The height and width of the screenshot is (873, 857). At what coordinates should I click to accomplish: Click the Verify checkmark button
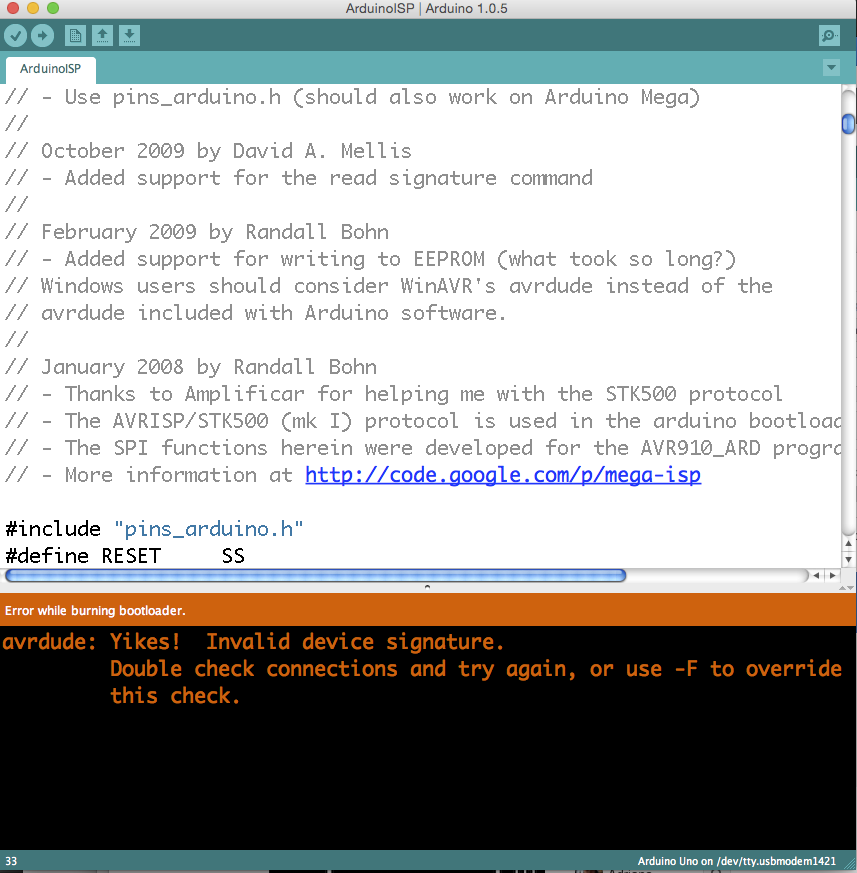pyautogui.click(x=16, y=36)
